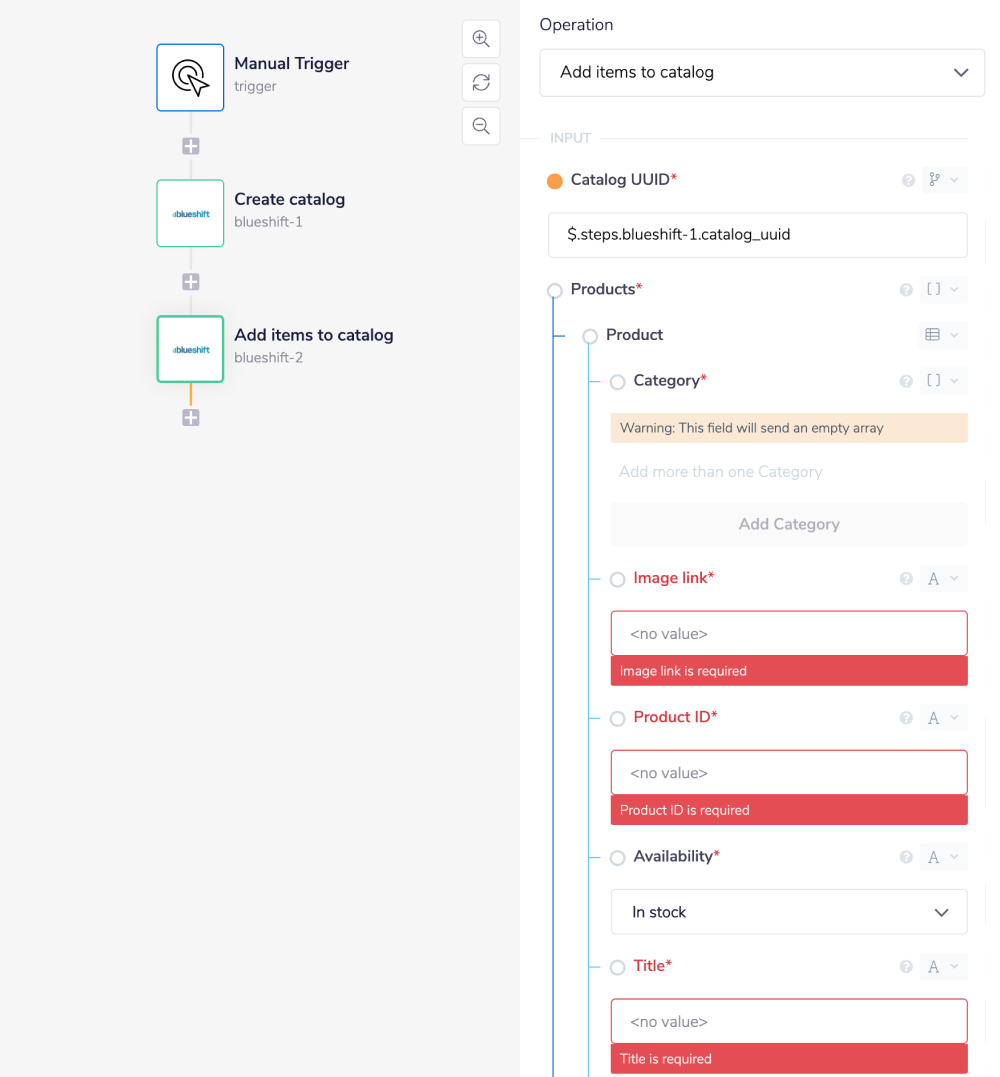Select the Manual Trigger step icon

[190, 77]
